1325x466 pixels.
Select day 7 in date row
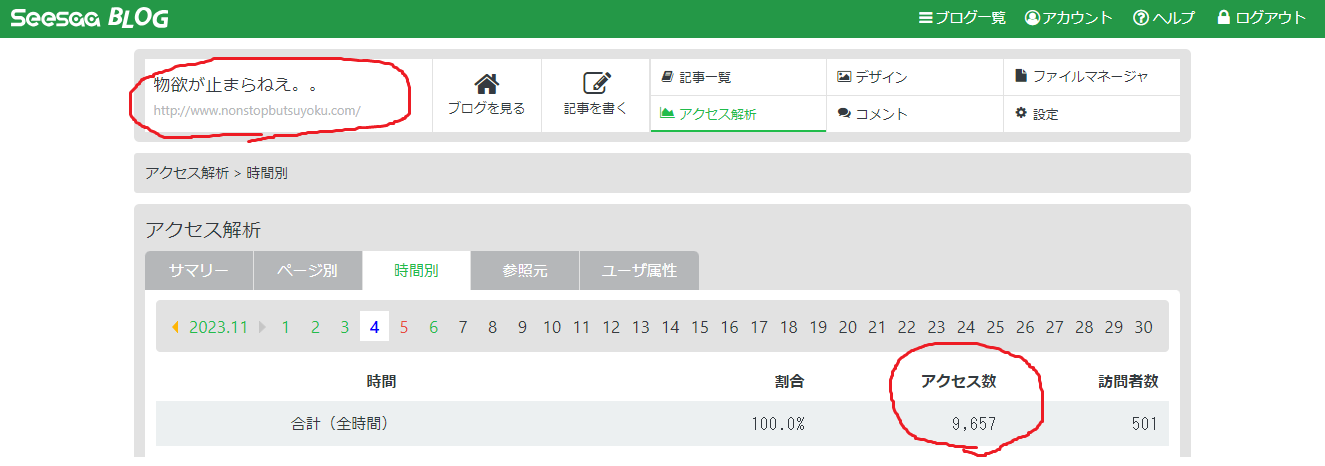coord(463,327)
